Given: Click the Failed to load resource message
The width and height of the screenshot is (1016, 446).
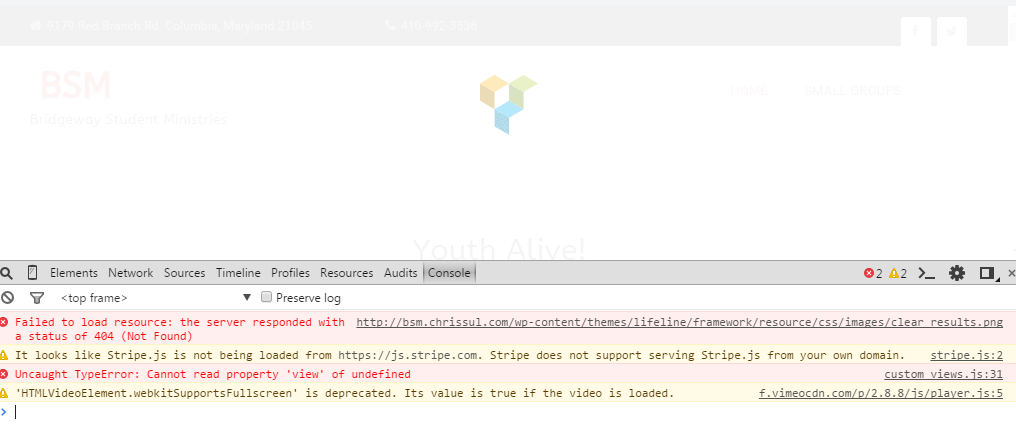Looking at the screenshot, I should [179, 329].
